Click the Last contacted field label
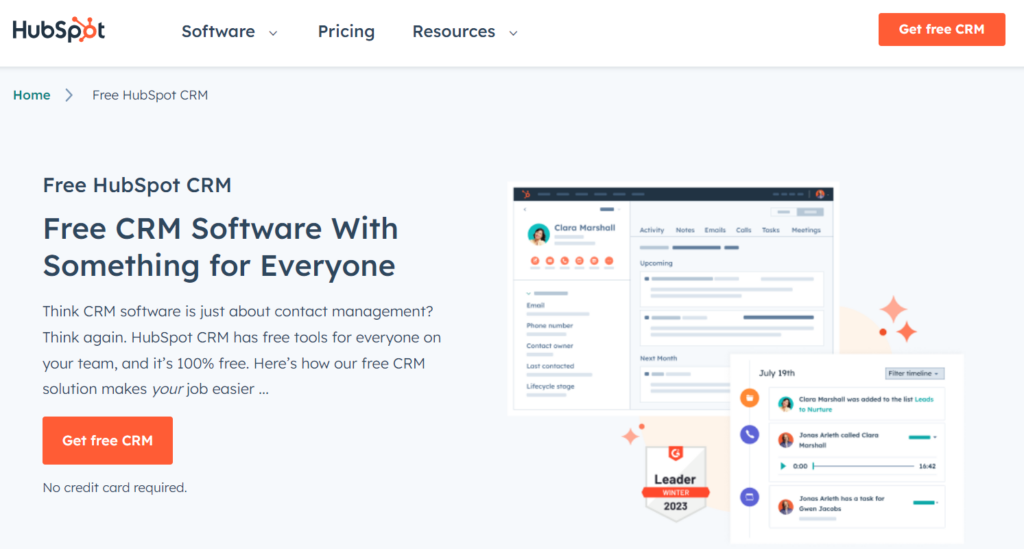 [x=550, y=366]
